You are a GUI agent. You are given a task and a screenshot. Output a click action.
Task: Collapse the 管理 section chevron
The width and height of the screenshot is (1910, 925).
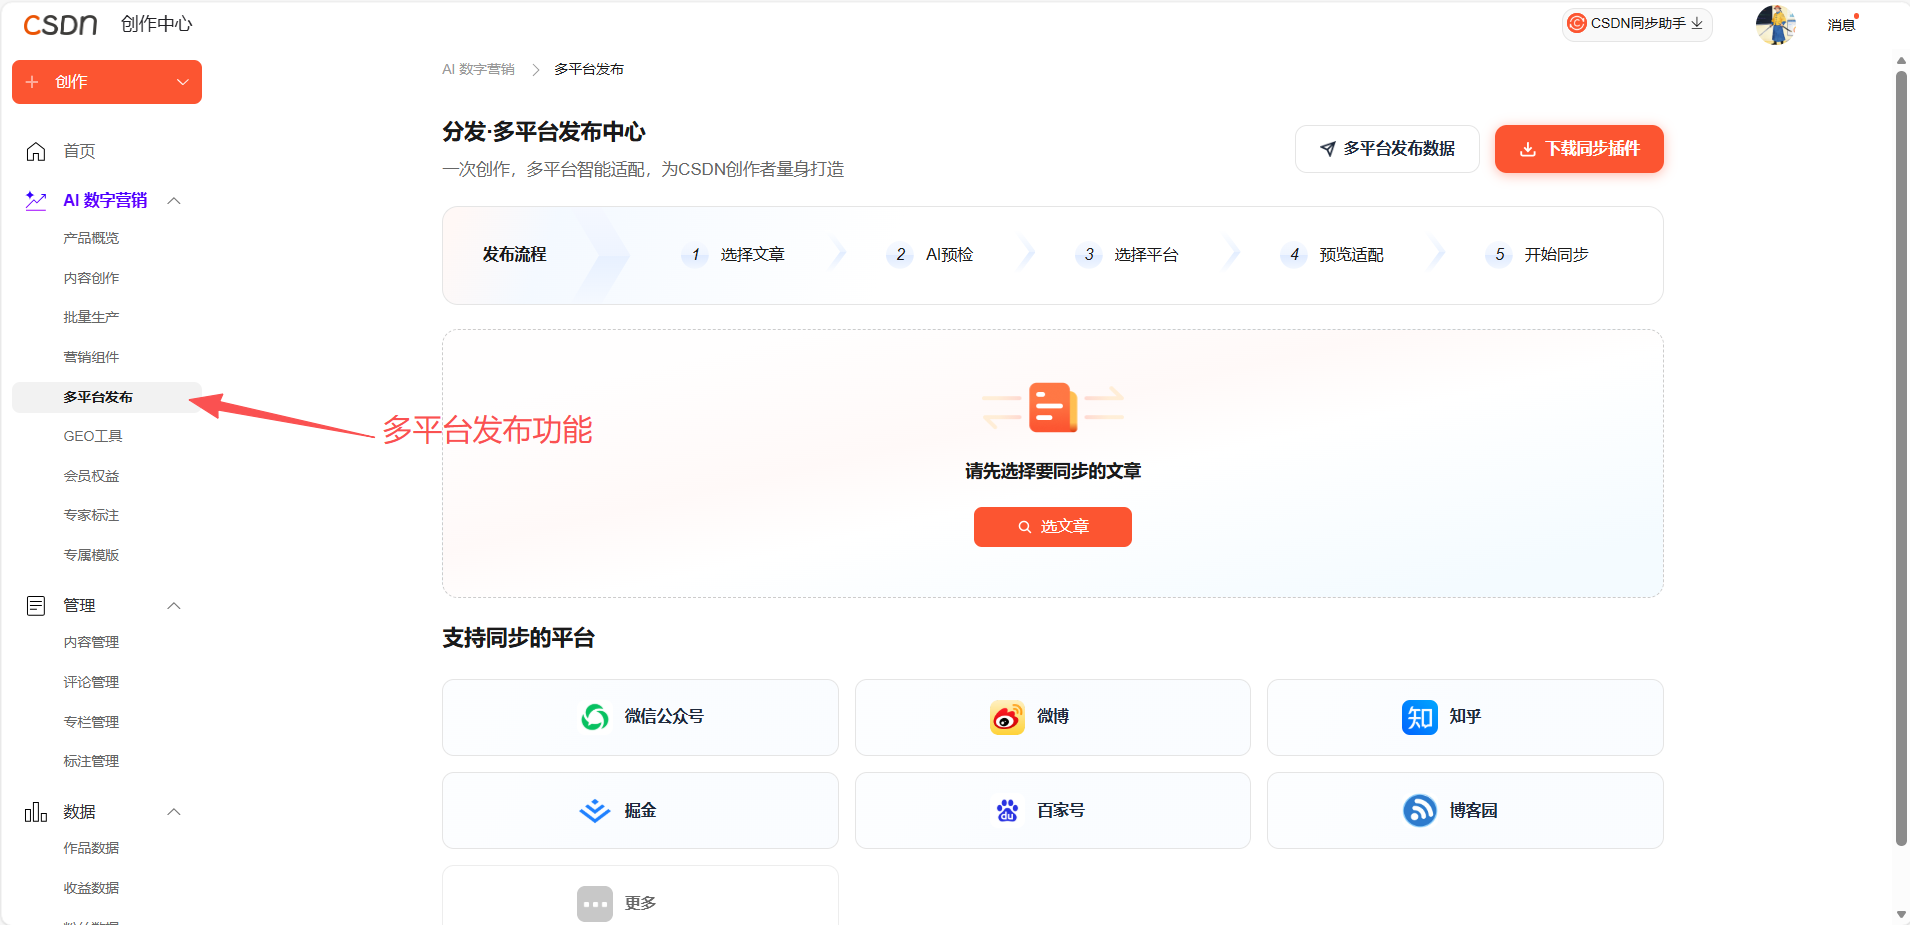click(174, 606)
